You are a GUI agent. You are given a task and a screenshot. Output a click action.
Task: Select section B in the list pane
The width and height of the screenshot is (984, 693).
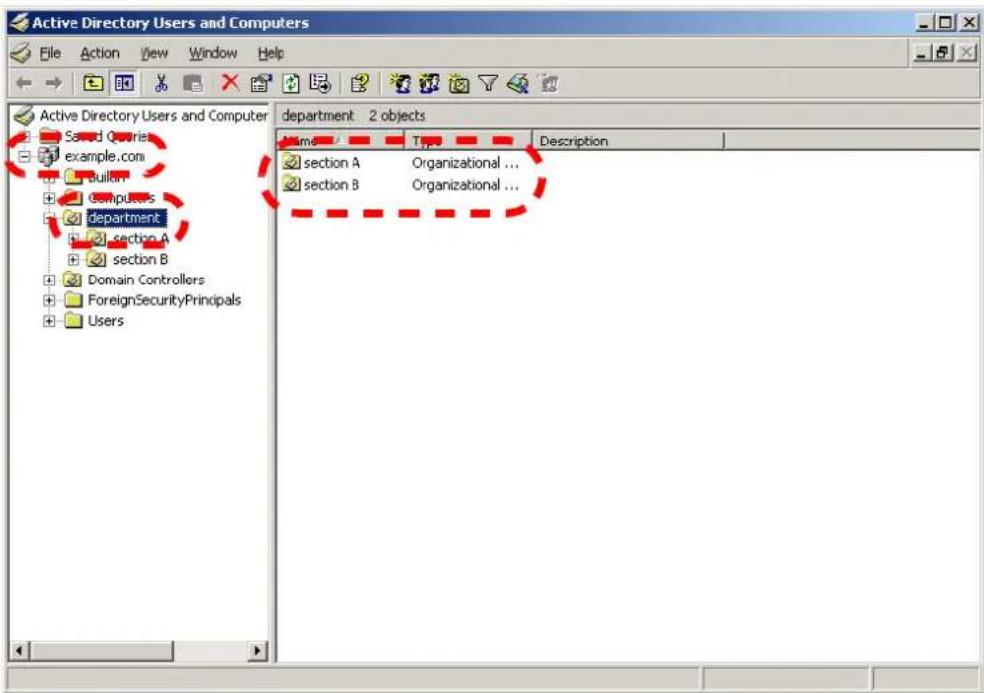[x=331, y=185]
